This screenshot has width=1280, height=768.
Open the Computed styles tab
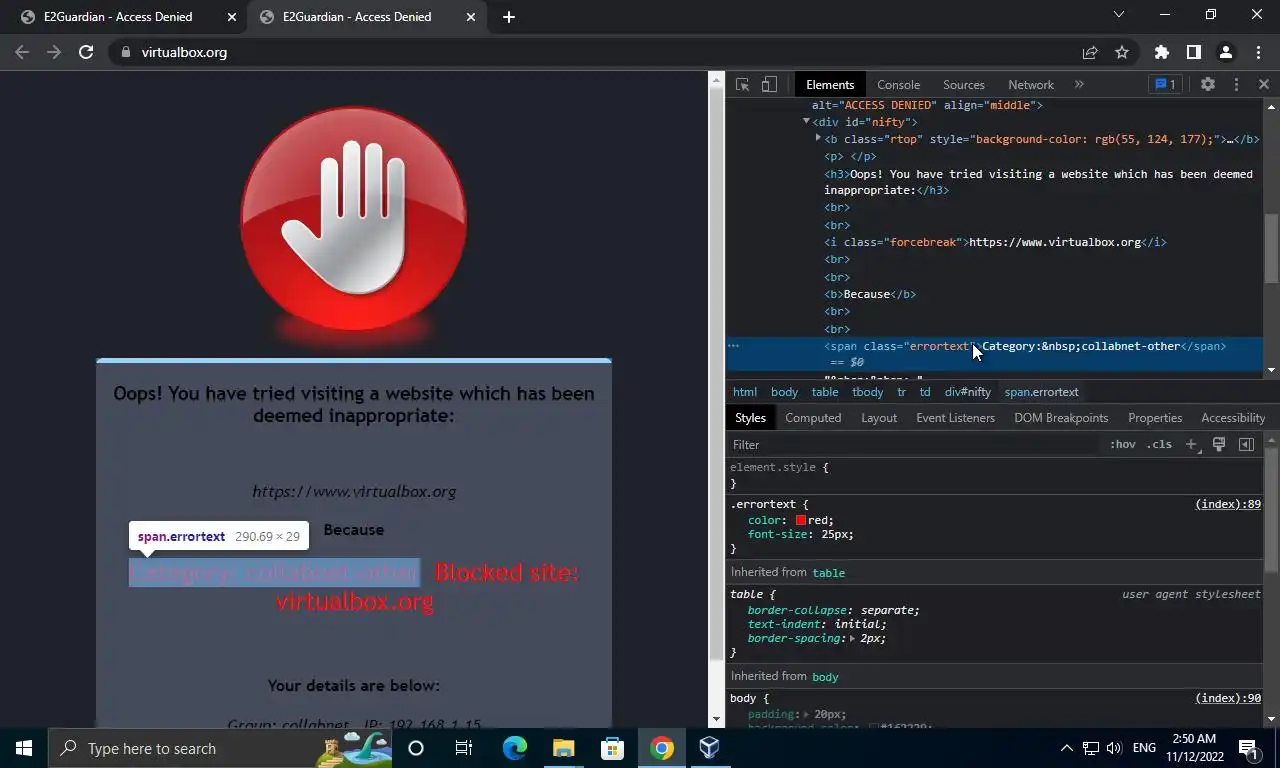[x=813, y=418]
